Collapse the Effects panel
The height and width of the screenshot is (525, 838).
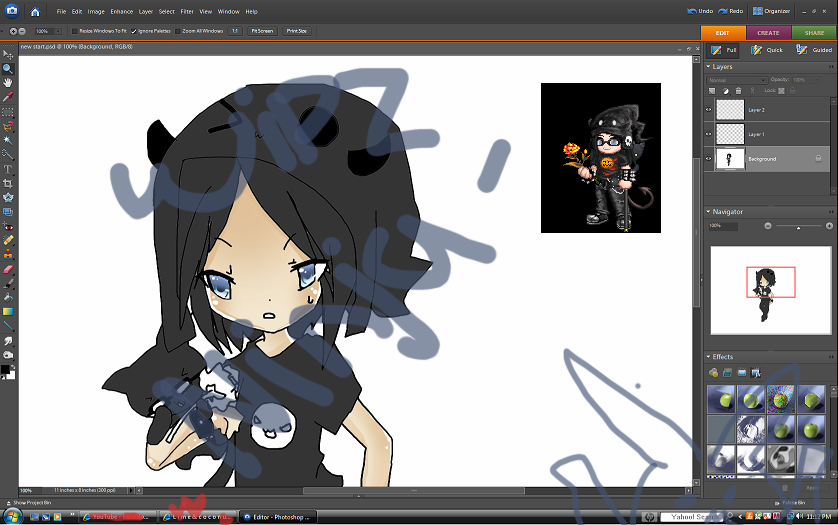coord(708,357)
